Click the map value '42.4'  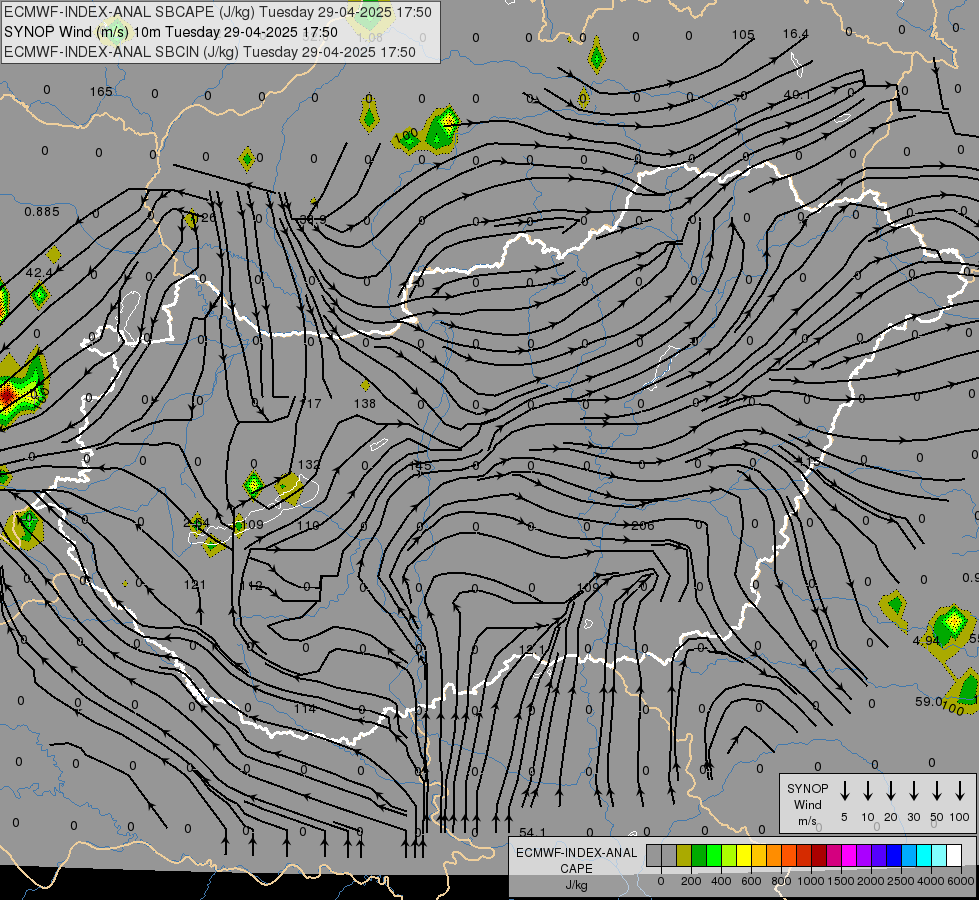tap(39, 273)
